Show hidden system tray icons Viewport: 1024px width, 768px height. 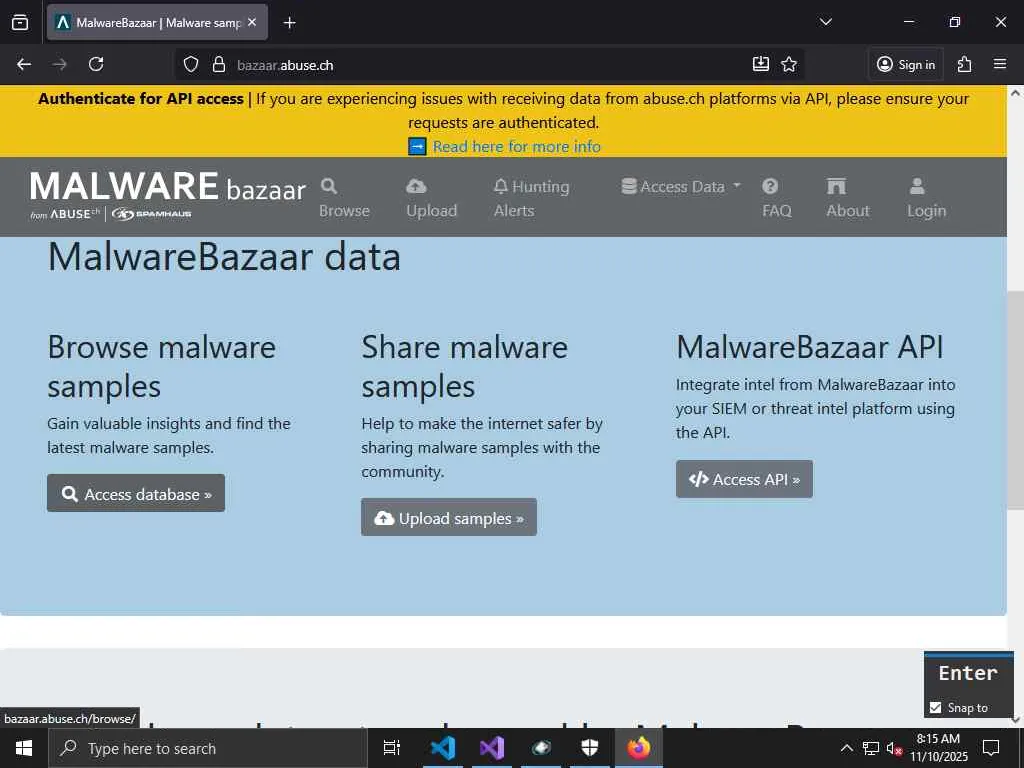pyautogui.click(x=846, y=748)
